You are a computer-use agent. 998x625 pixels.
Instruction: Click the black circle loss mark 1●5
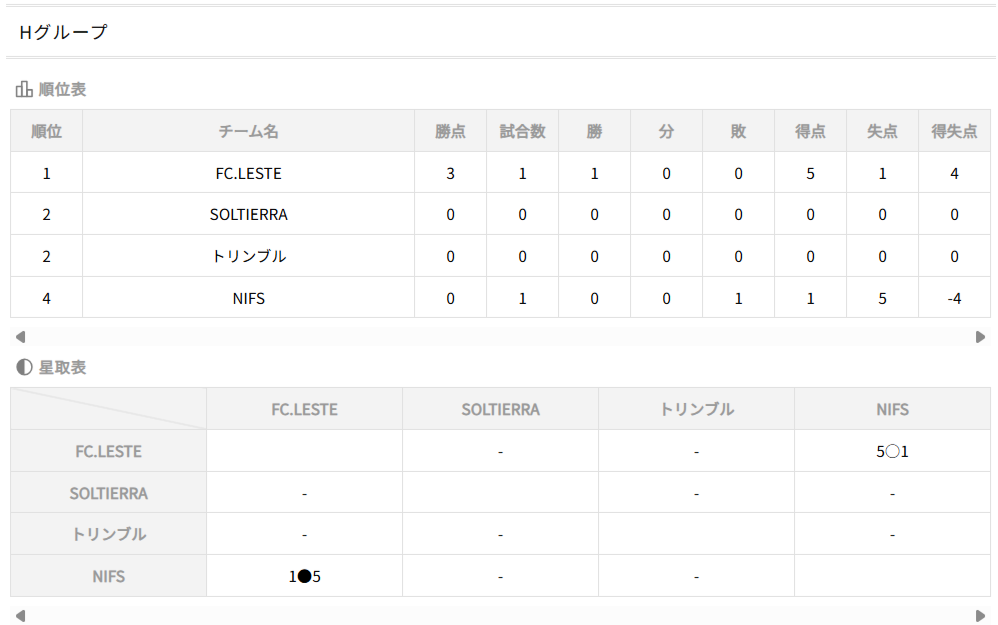coord(304,577)
